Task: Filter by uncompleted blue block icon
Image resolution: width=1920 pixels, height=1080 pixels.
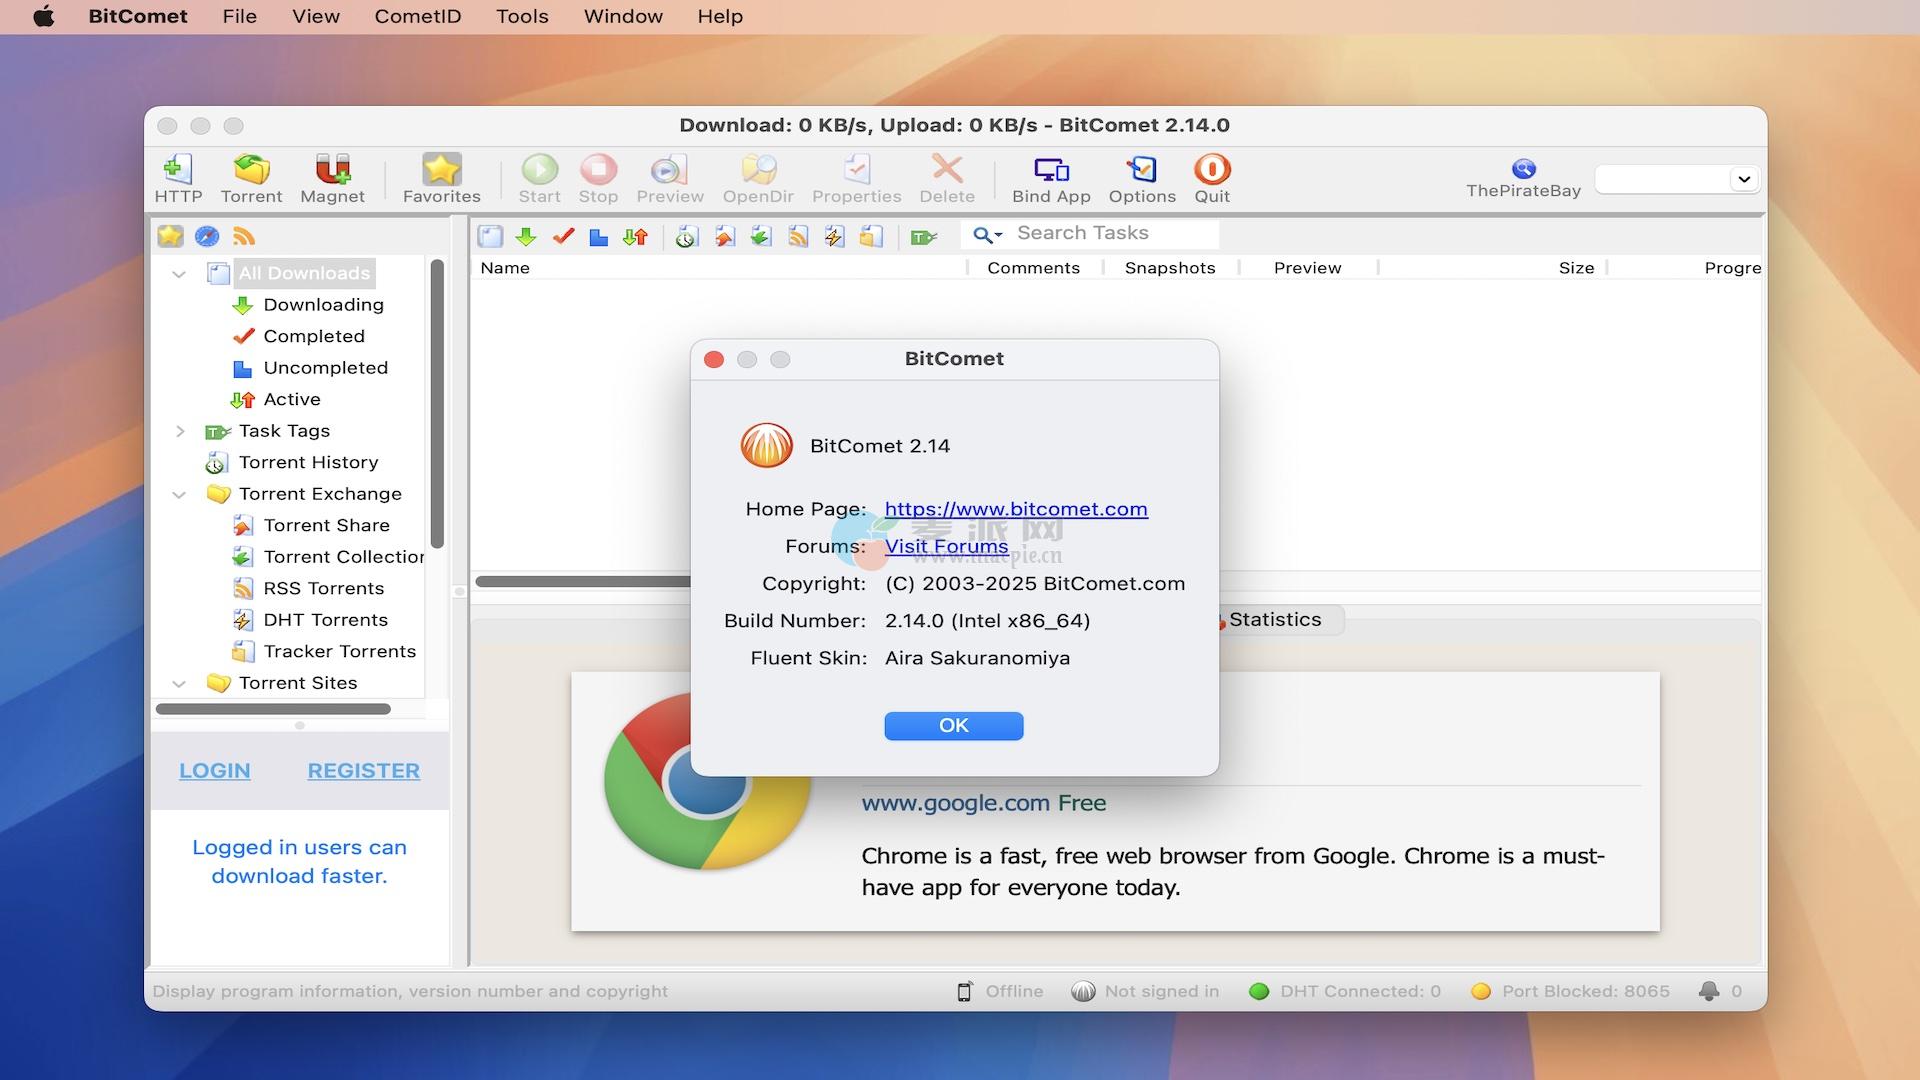Action: (598, 236)
